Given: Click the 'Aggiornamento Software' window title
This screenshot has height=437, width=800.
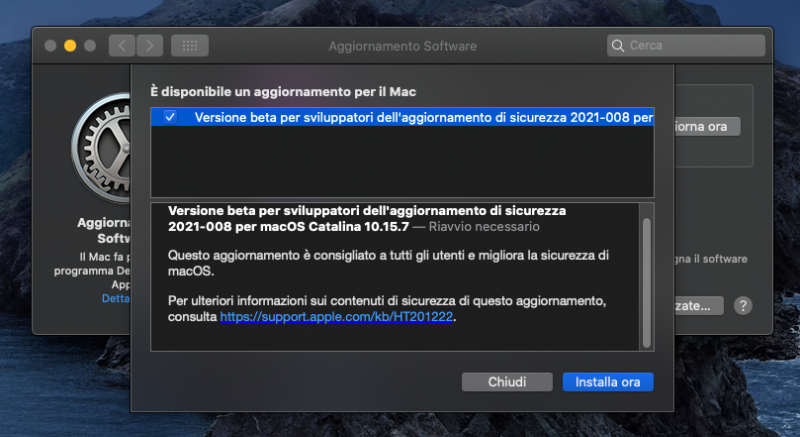Looking at the screenshot, I should (x=403, y=46).
